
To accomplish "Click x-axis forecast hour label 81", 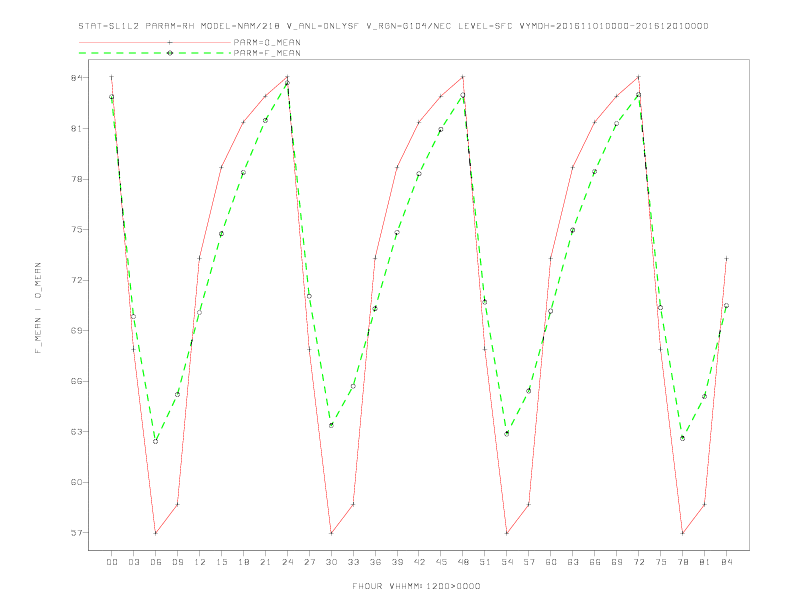I will [705, 562].
